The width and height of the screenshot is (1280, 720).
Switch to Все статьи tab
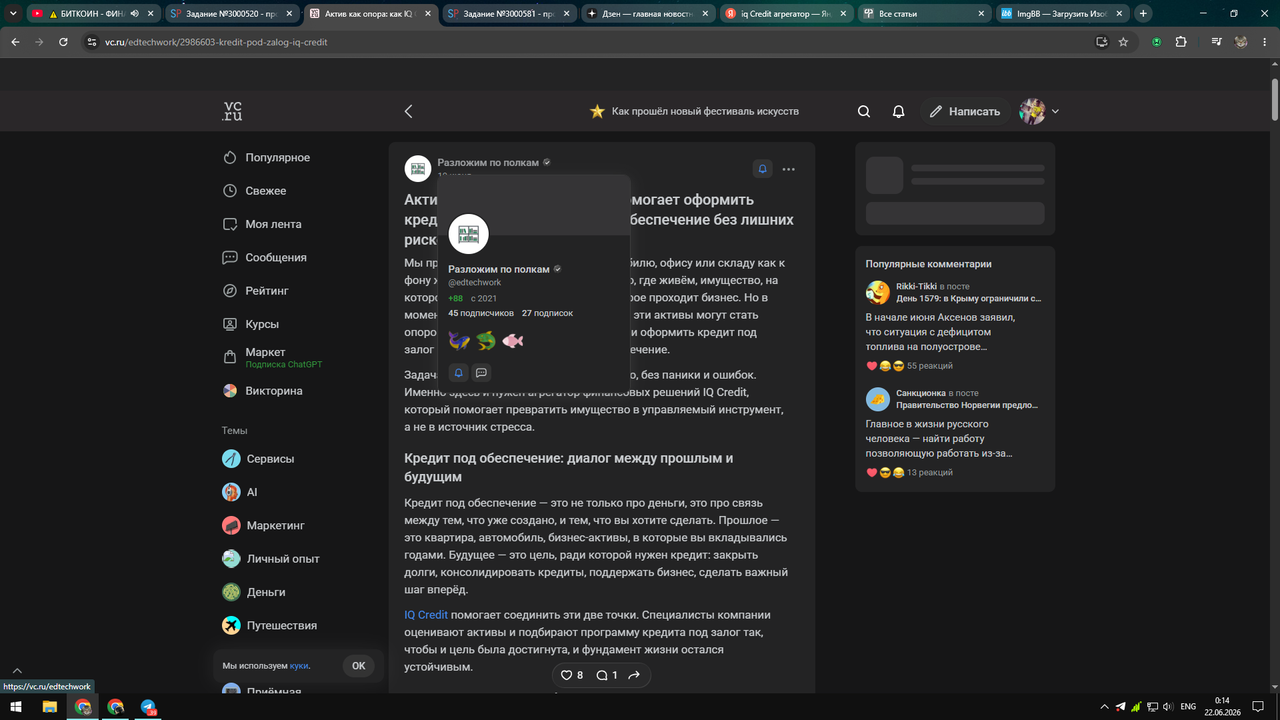coord(924,13)
